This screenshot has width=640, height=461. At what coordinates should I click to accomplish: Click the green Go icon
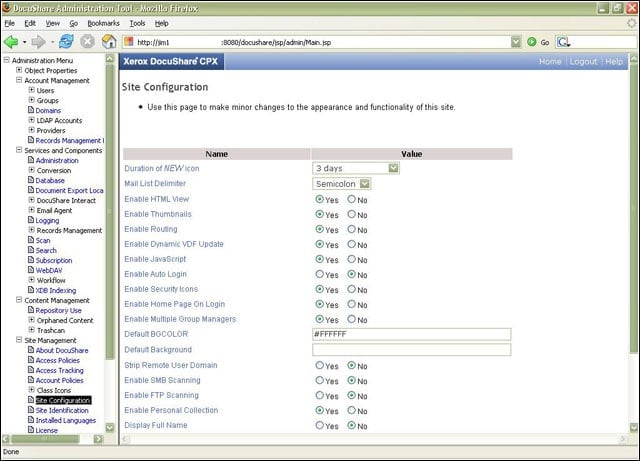[531, 42]
